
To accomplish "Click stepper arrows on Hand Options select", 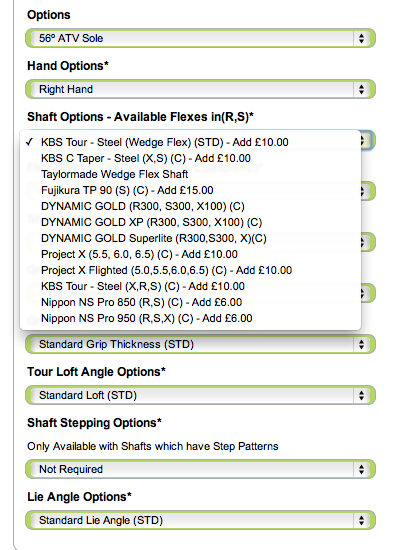I will click(361, 89).
